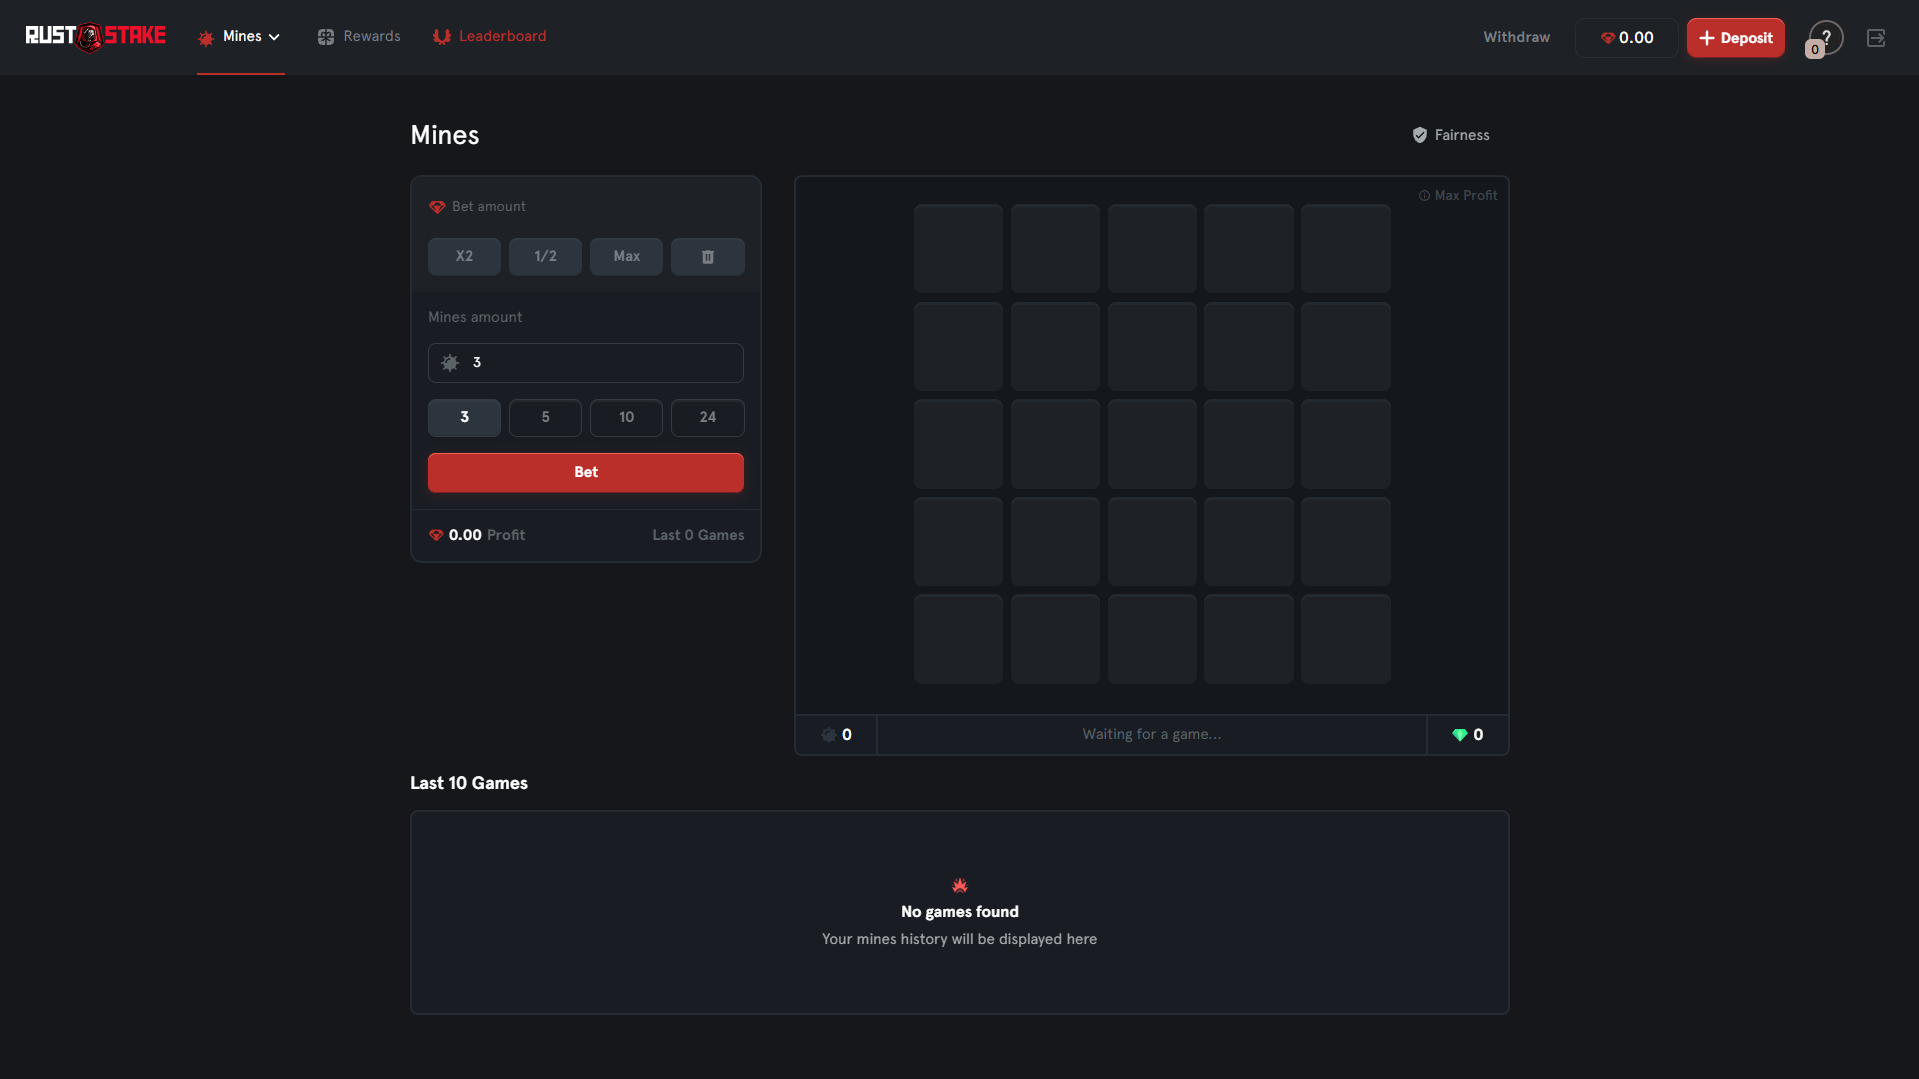
Task: Click the top-right mines grid tile
Action: point(1345,249)
